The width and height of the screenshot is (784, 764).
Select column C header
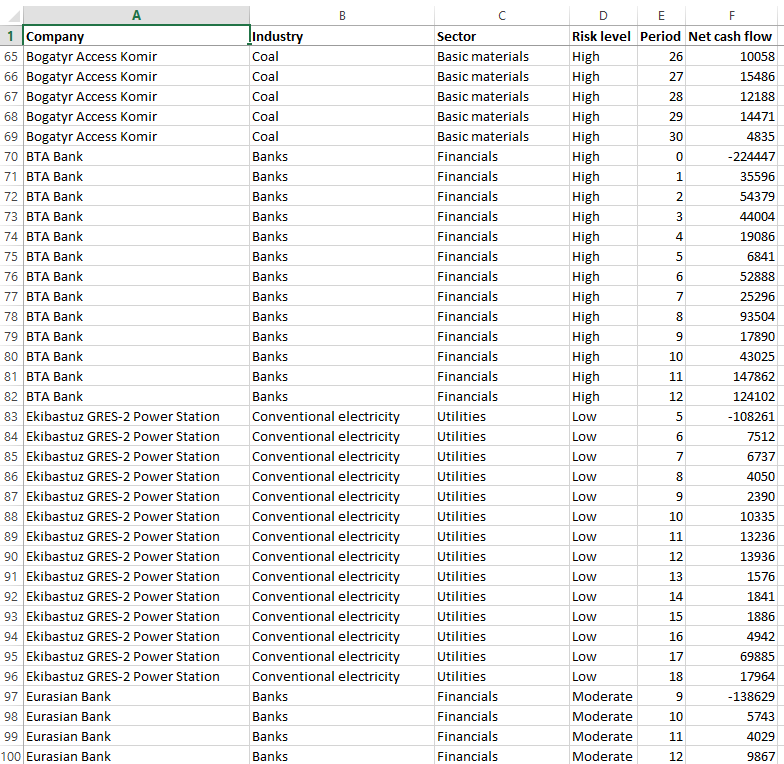click(502, 16)
